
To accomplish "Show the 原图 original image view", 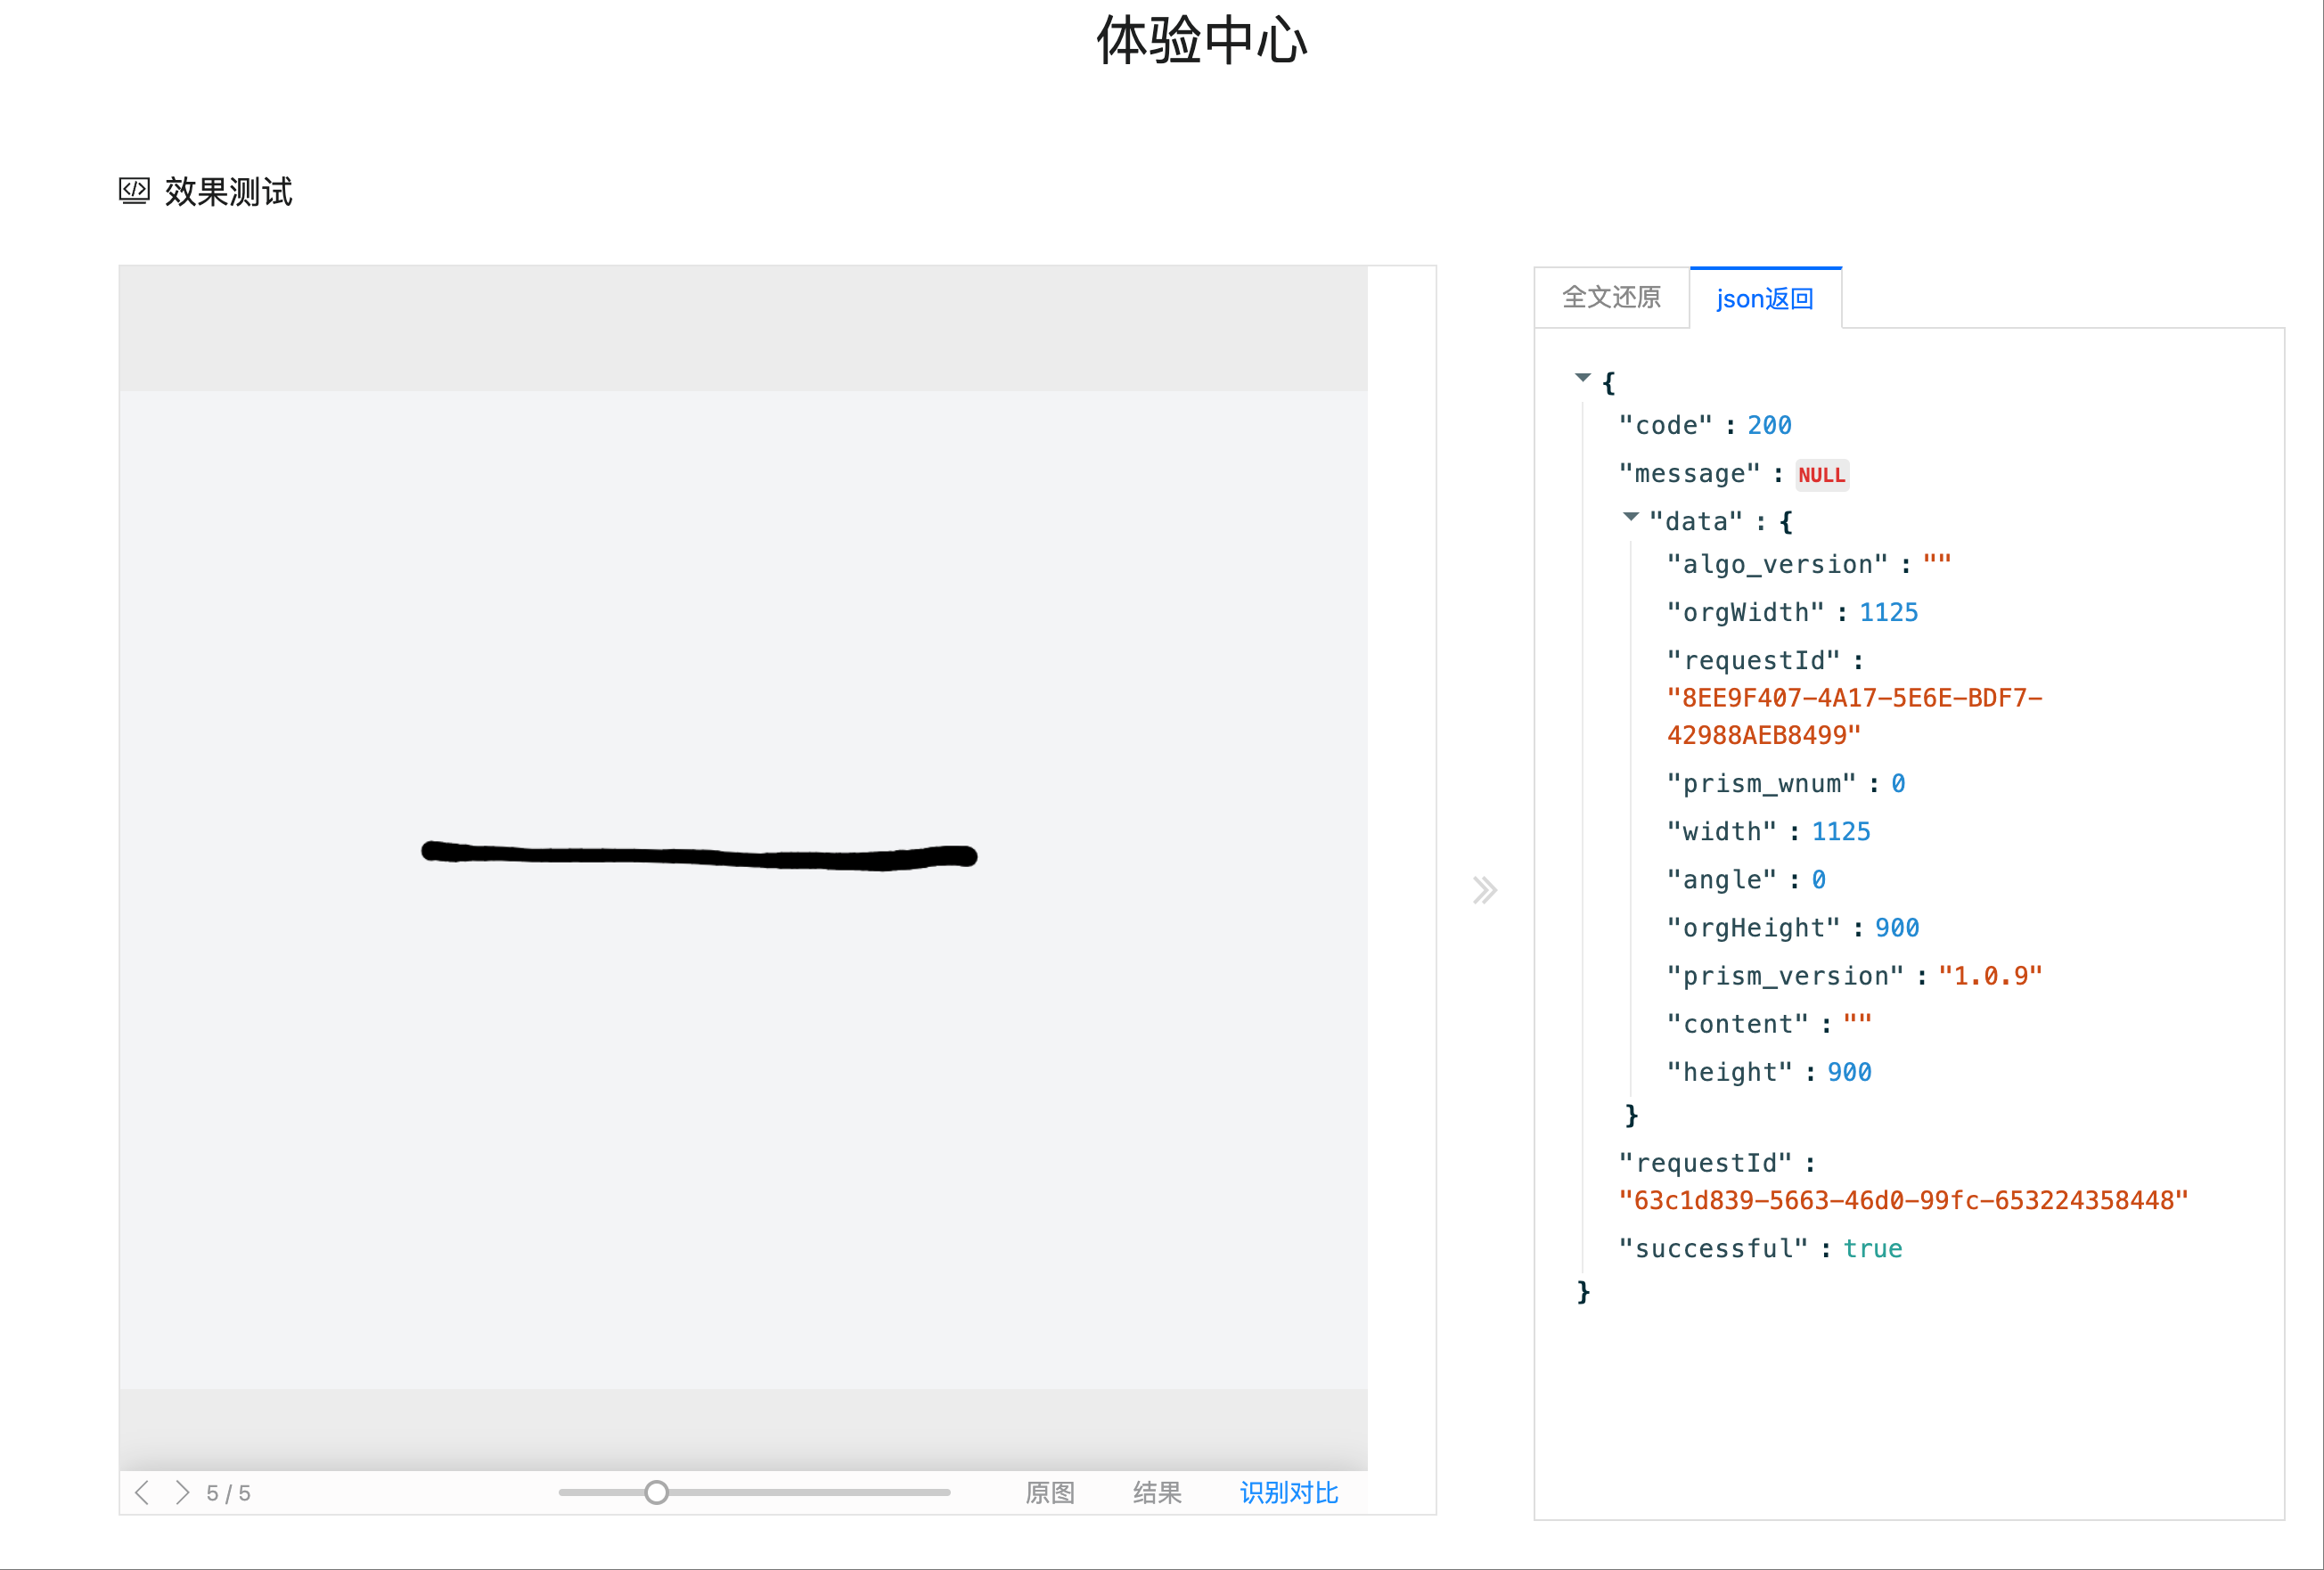I will pyautogui.click(x=1049, y=1493).
